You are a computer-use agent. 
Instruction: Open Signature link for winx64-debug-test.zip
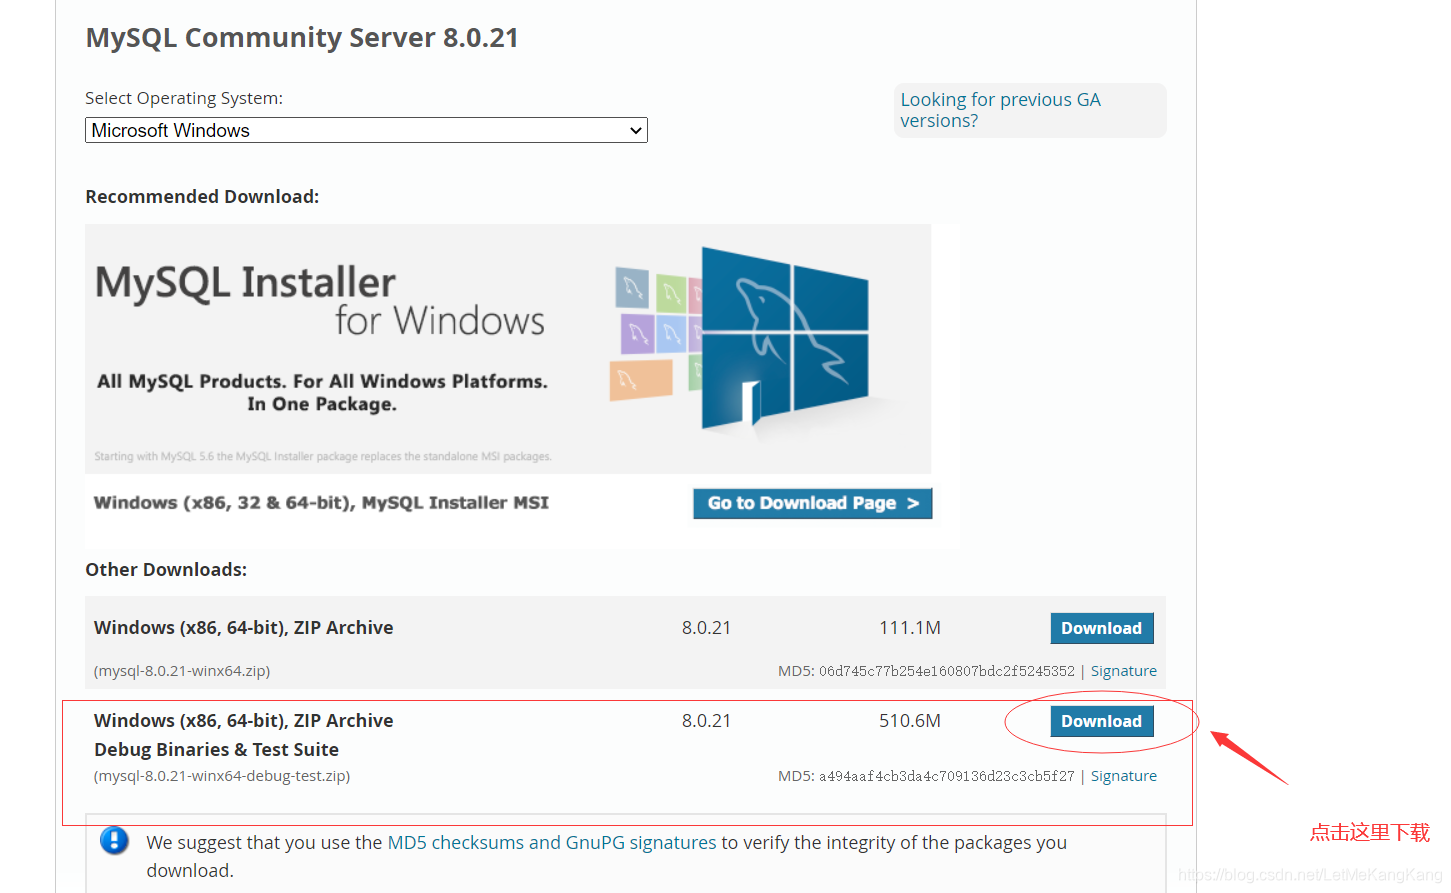tap(1123, 776)
